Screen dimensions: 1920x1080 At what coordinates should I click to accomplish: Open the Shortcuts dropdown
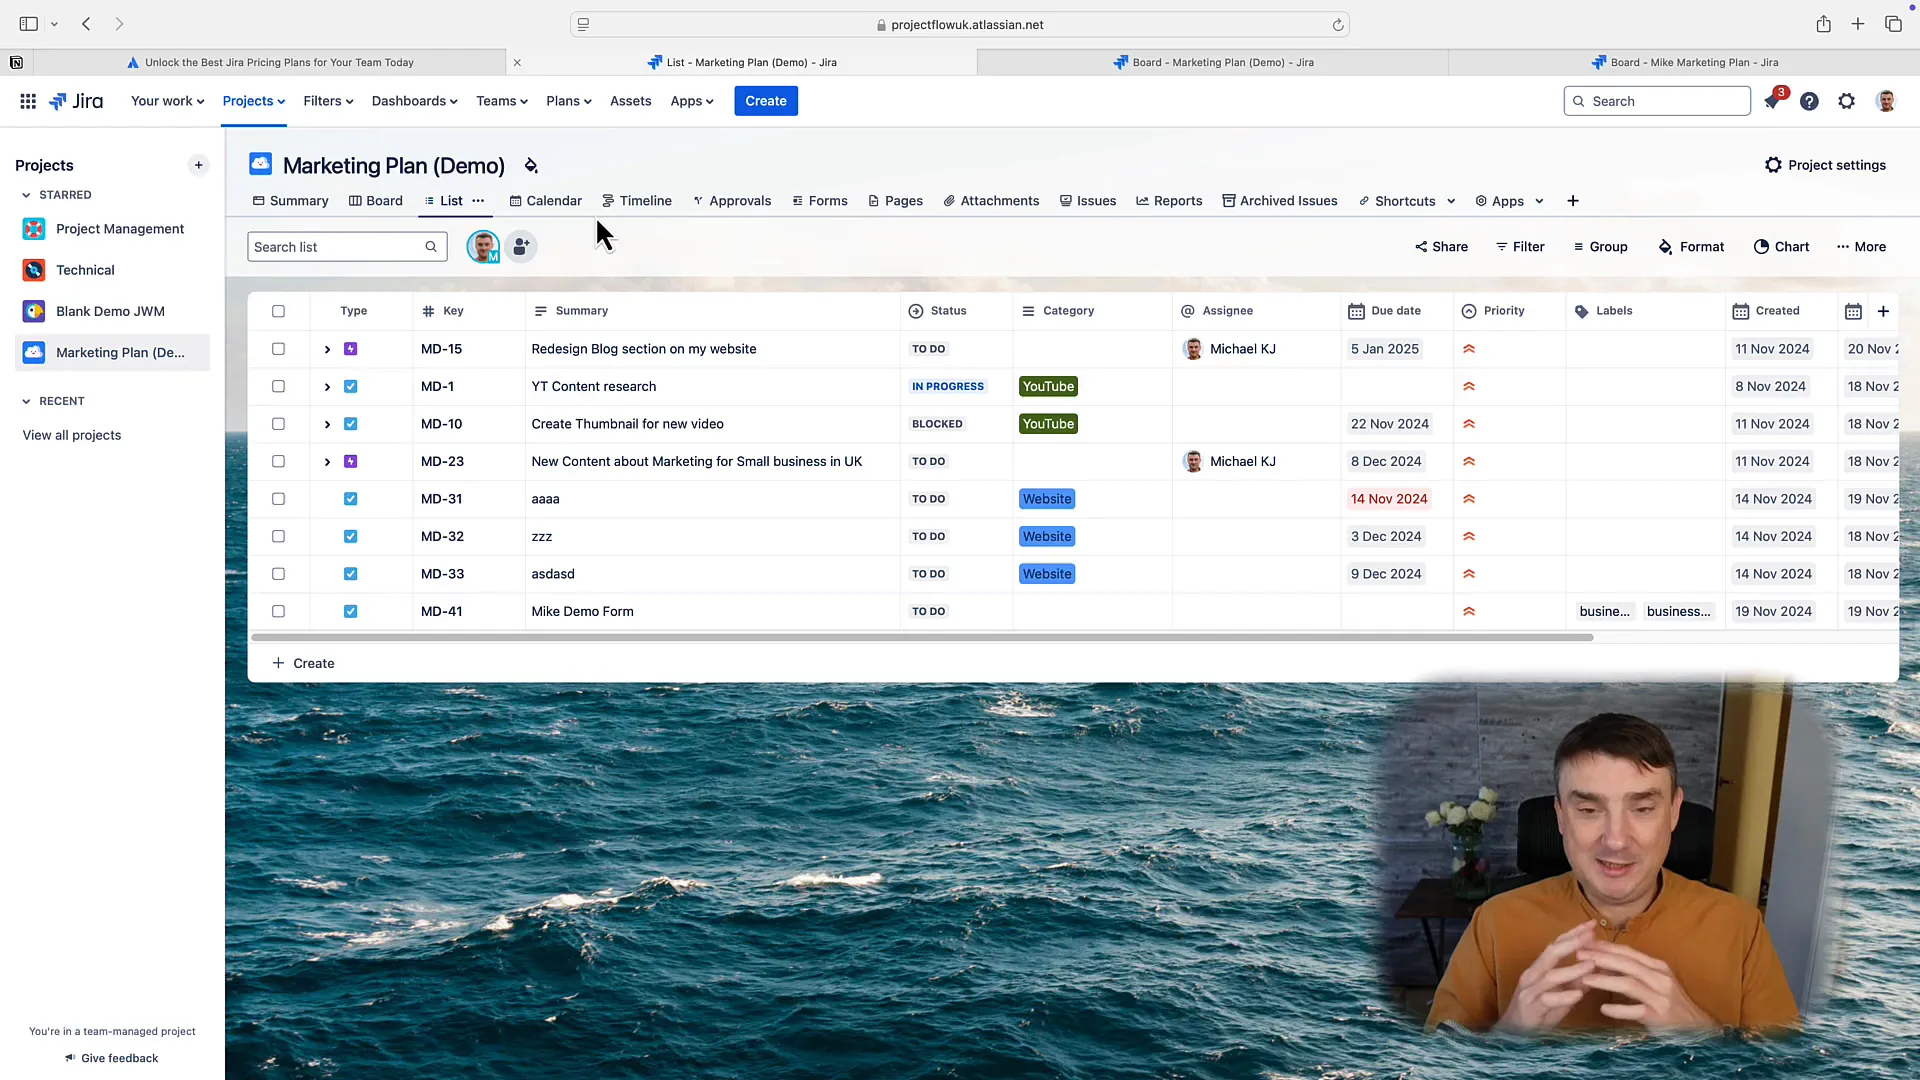click(1407, 201)
